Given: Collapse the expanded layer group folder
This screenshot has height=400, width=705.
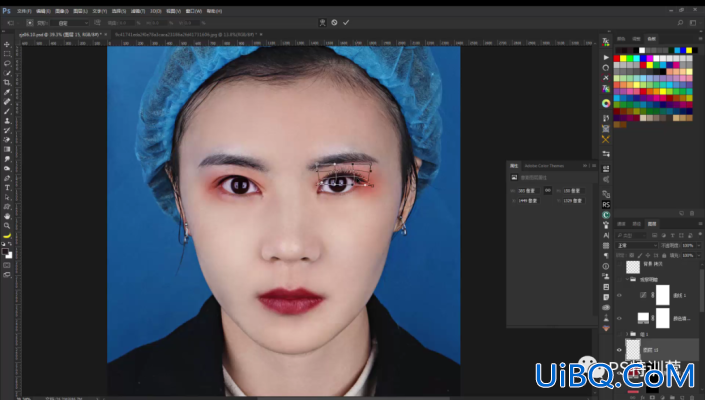Looking at the screenshot, I should pyautogui.click(x=627, y=279).
